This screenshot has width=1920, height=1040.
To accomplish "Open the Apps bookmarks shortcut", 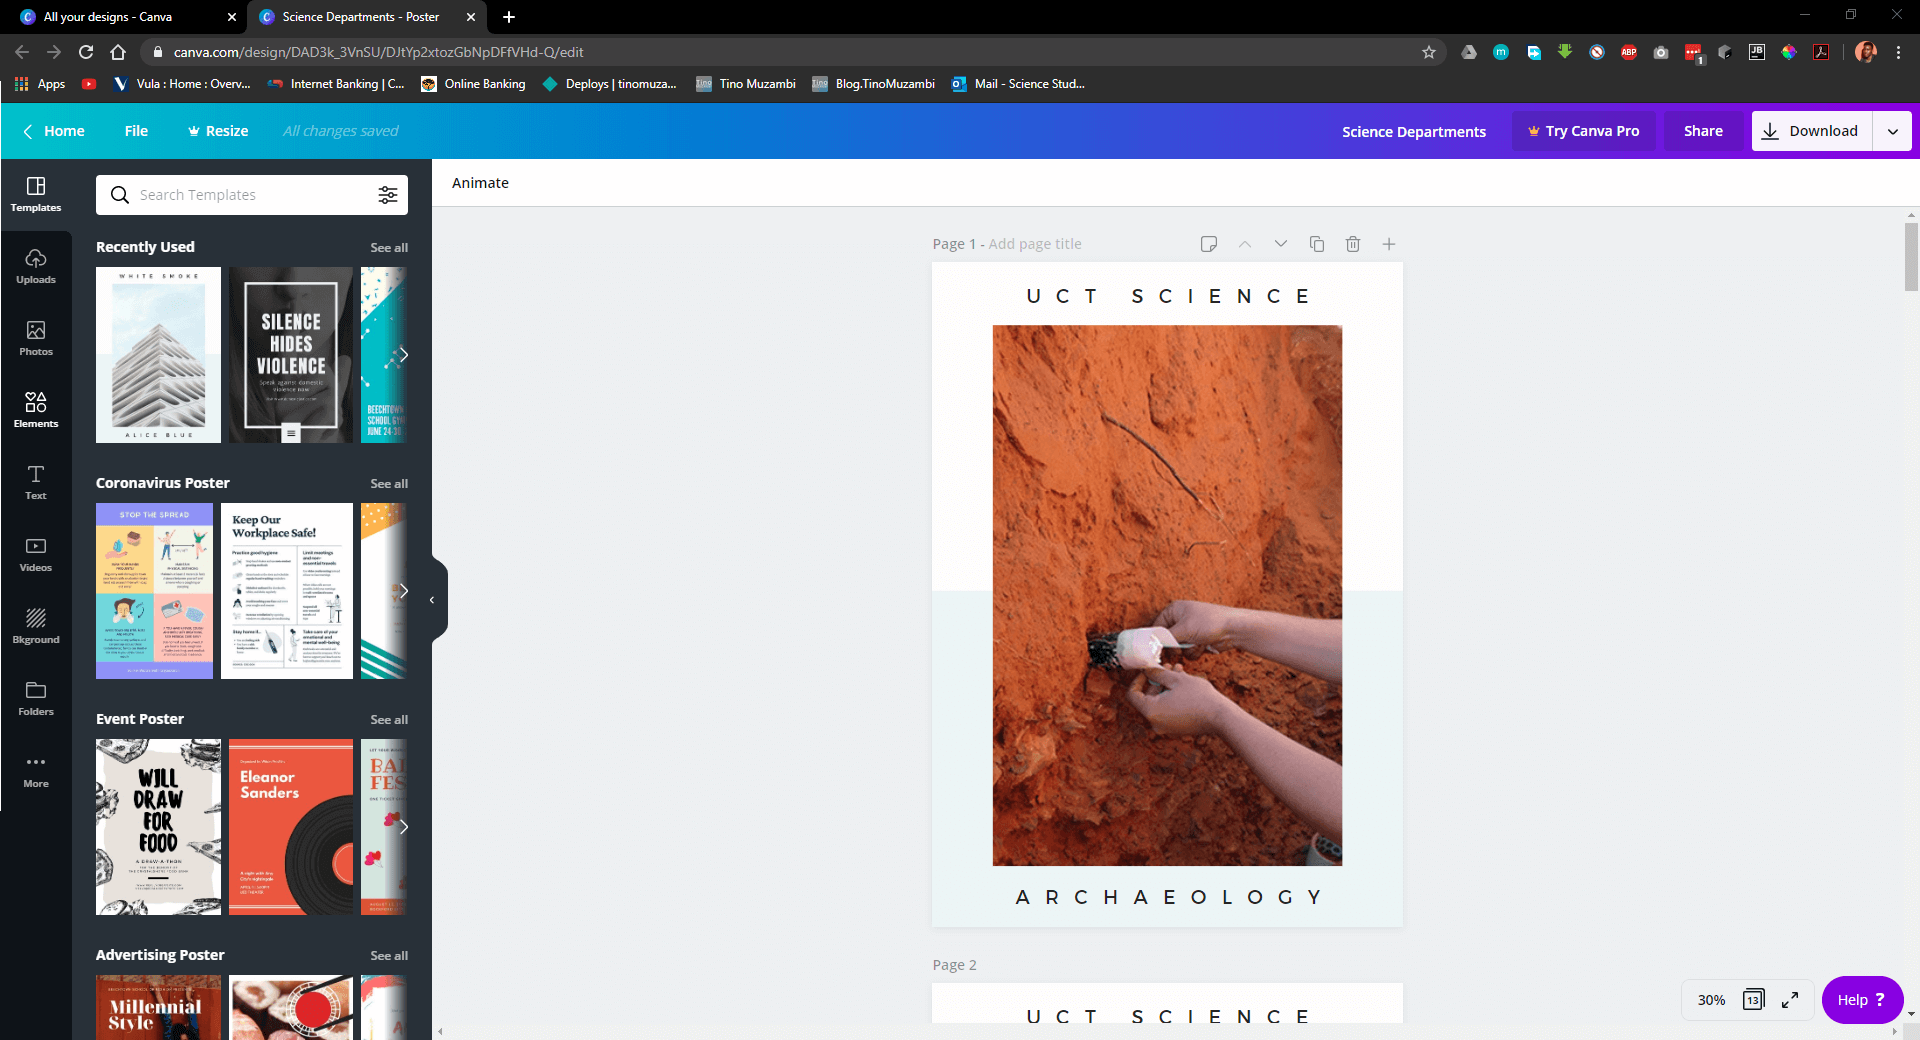I will [x=40, y=84].
